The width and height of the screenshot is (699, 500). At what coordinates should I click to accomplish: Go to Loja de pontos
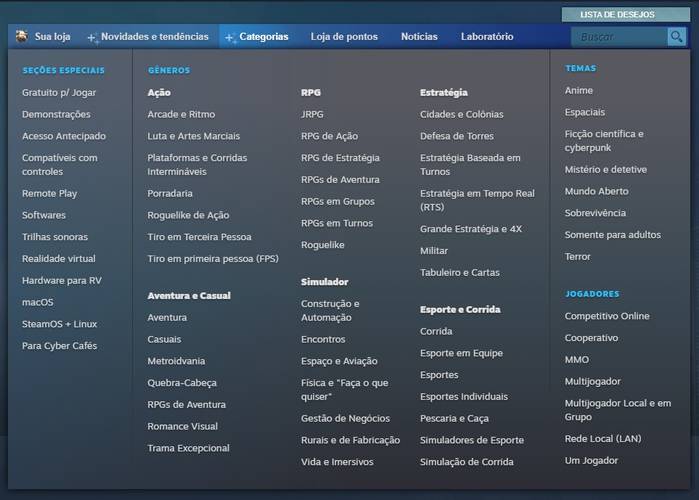point(344,37)
